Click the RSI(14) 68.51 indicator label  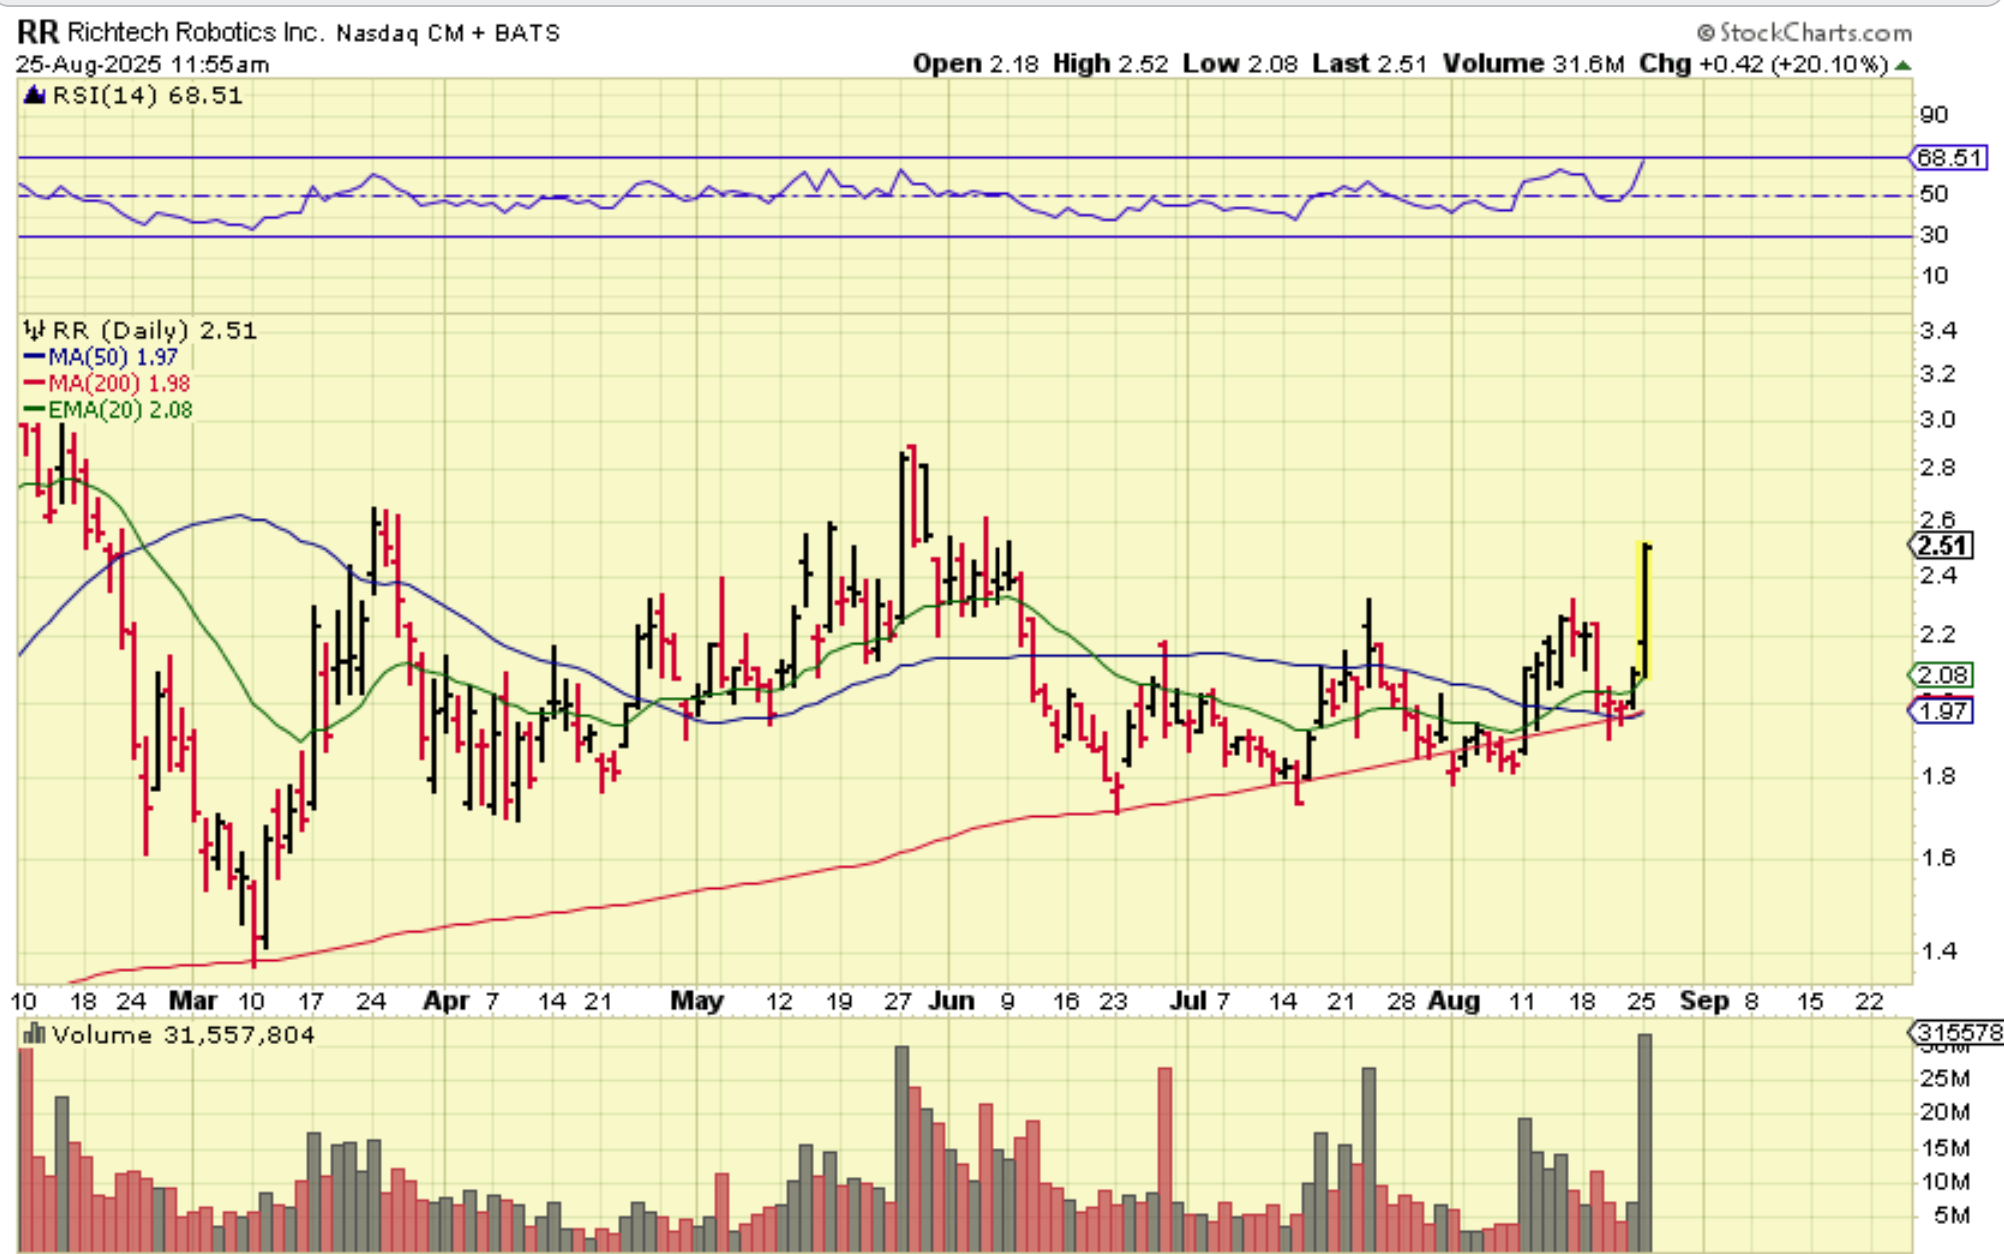(x=147, y=96)
